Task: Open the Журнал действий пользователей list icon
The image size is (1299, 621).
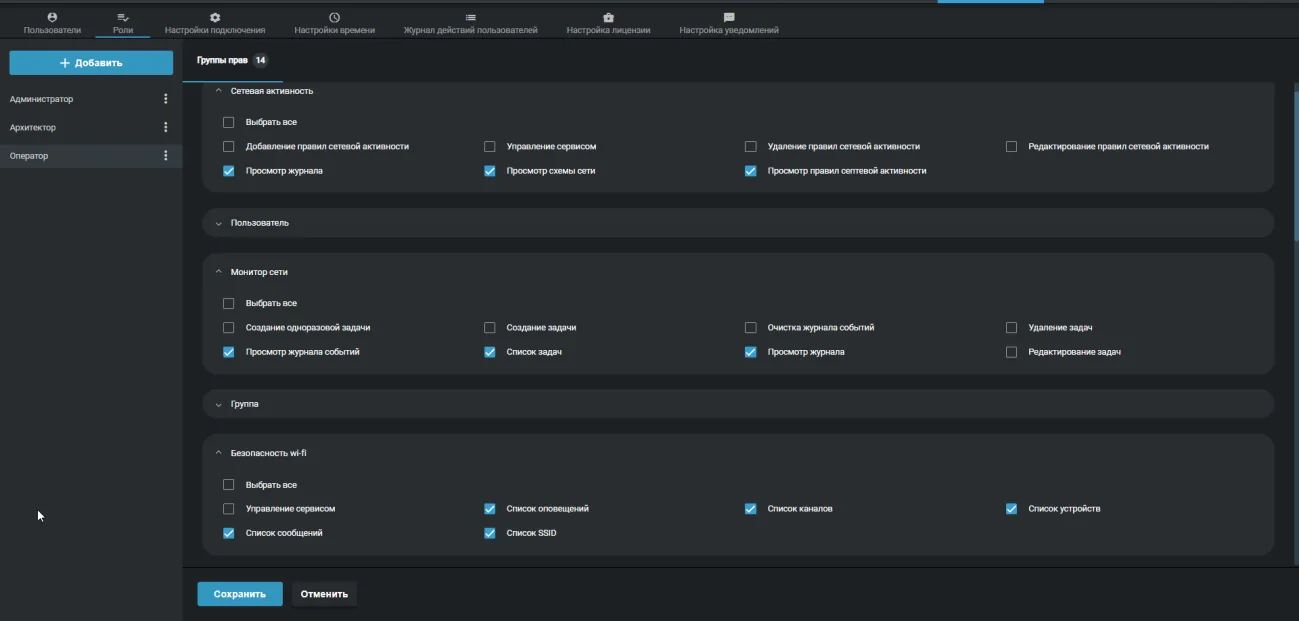Action: pyautogui.click(x=470, y=18)
